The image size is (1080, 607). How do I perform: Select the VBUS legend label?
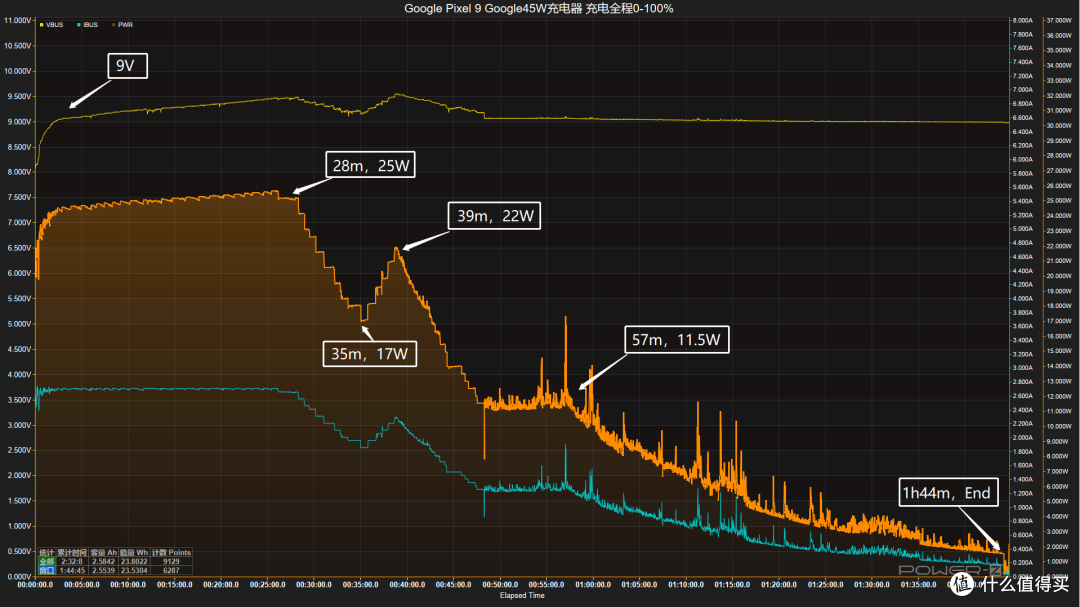point(54,25)
